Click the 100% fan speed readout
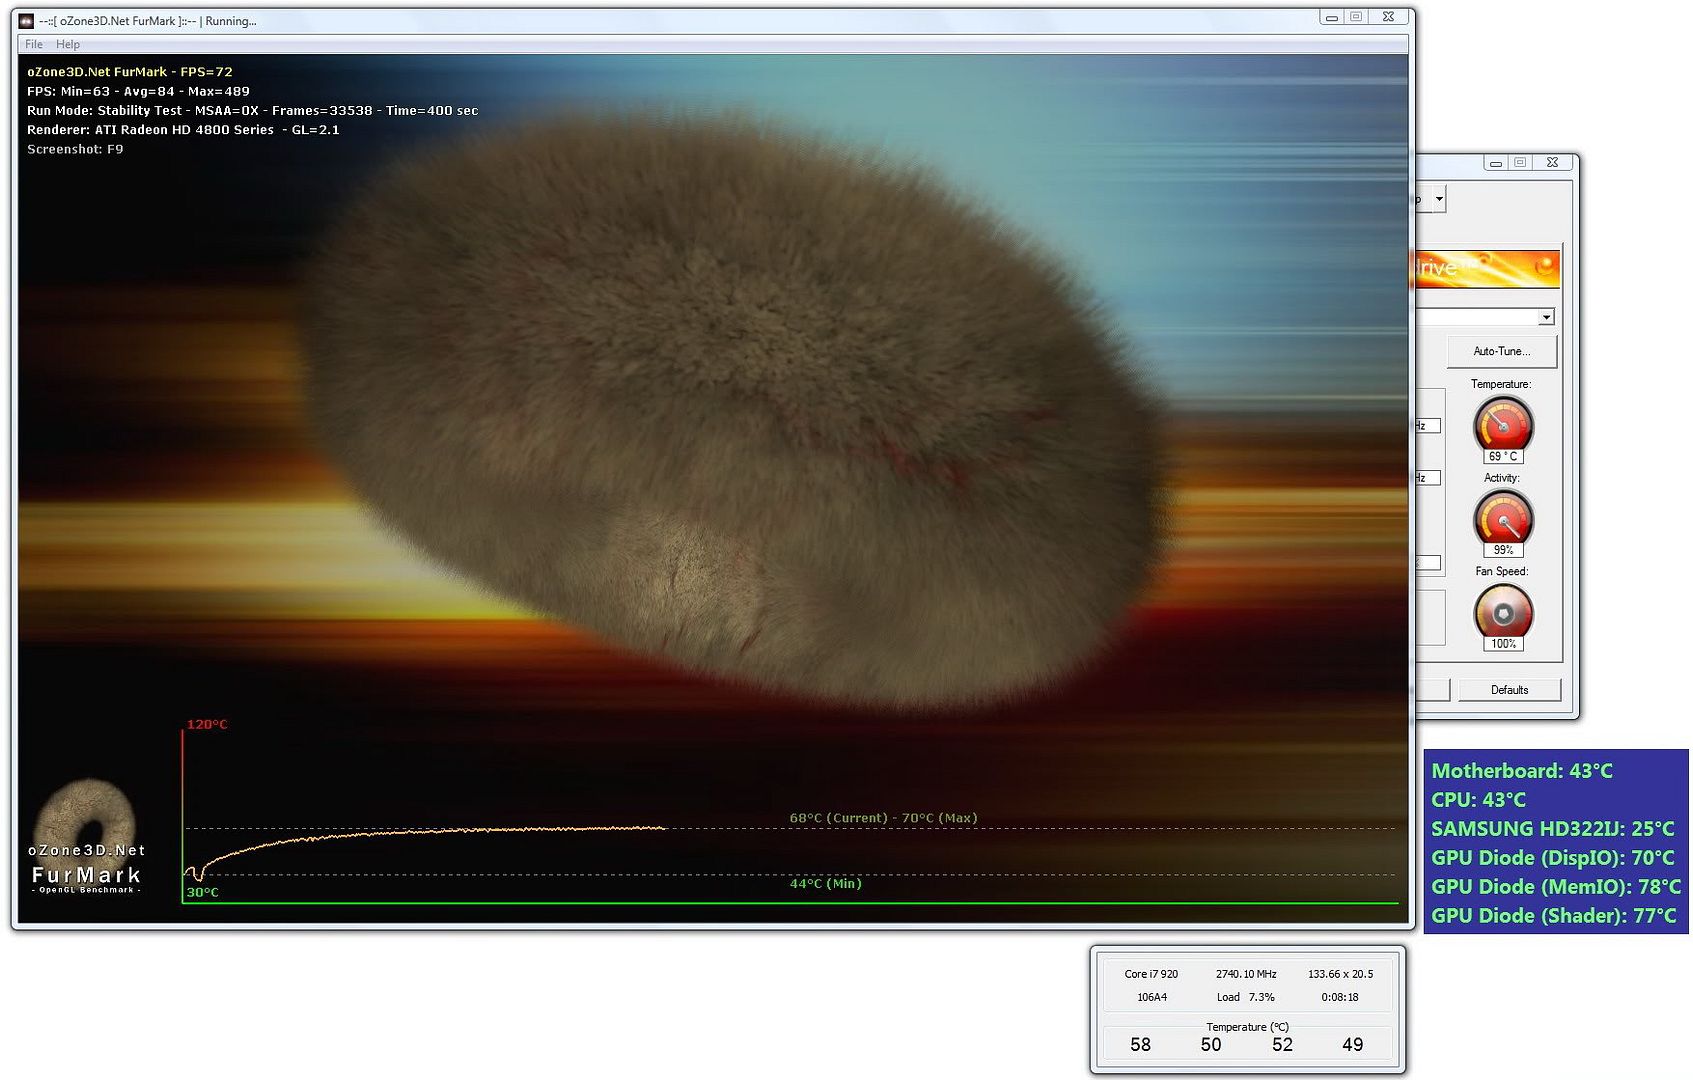Viewport: 1693px width, 1080px height. [1503, 644]
